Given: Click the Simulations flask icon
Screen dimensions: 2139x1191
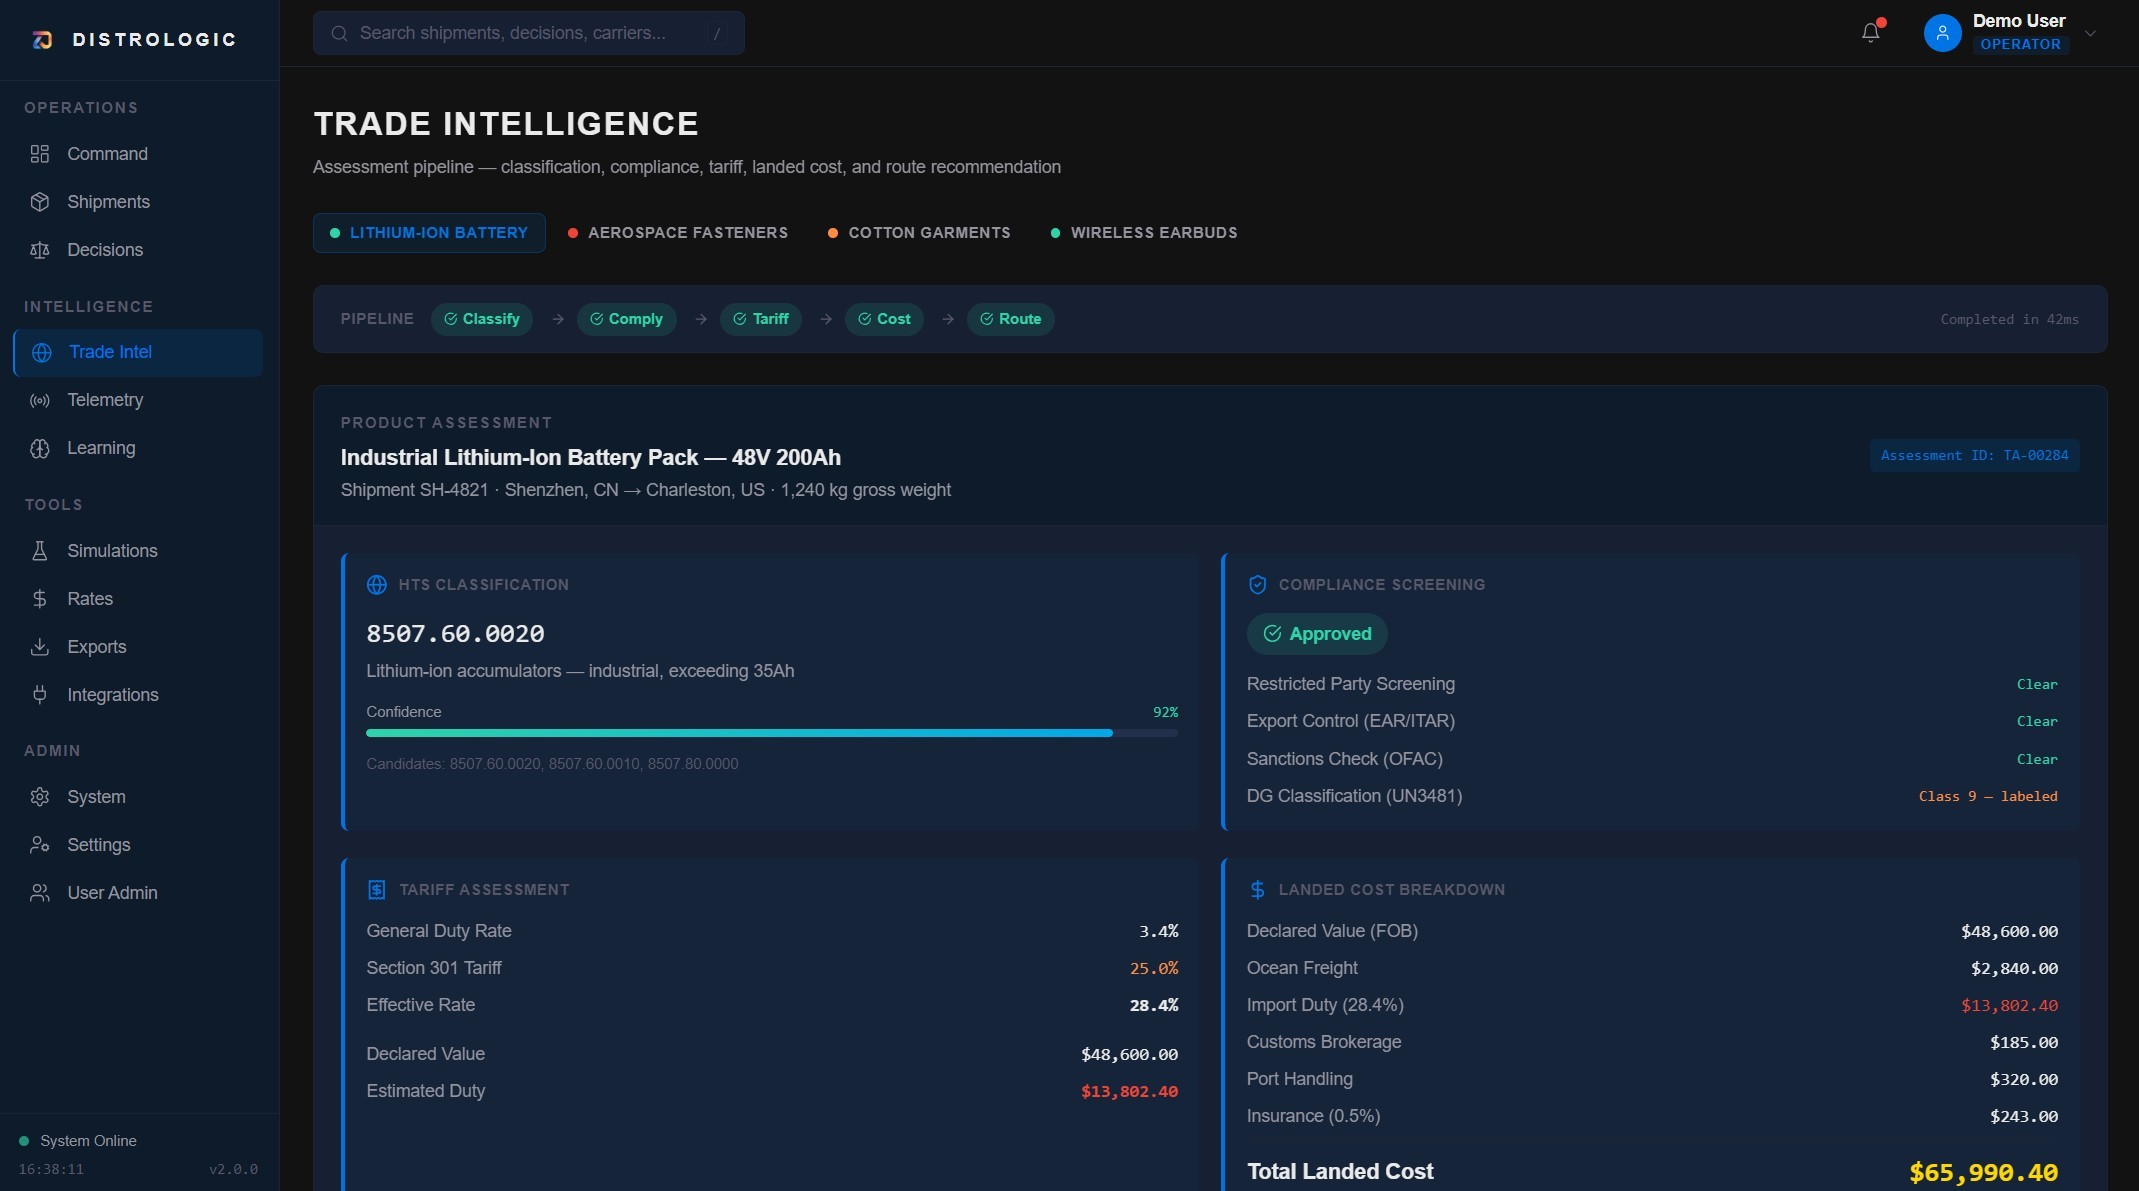Looking at the screenshot, I should [x=40, y=551].
